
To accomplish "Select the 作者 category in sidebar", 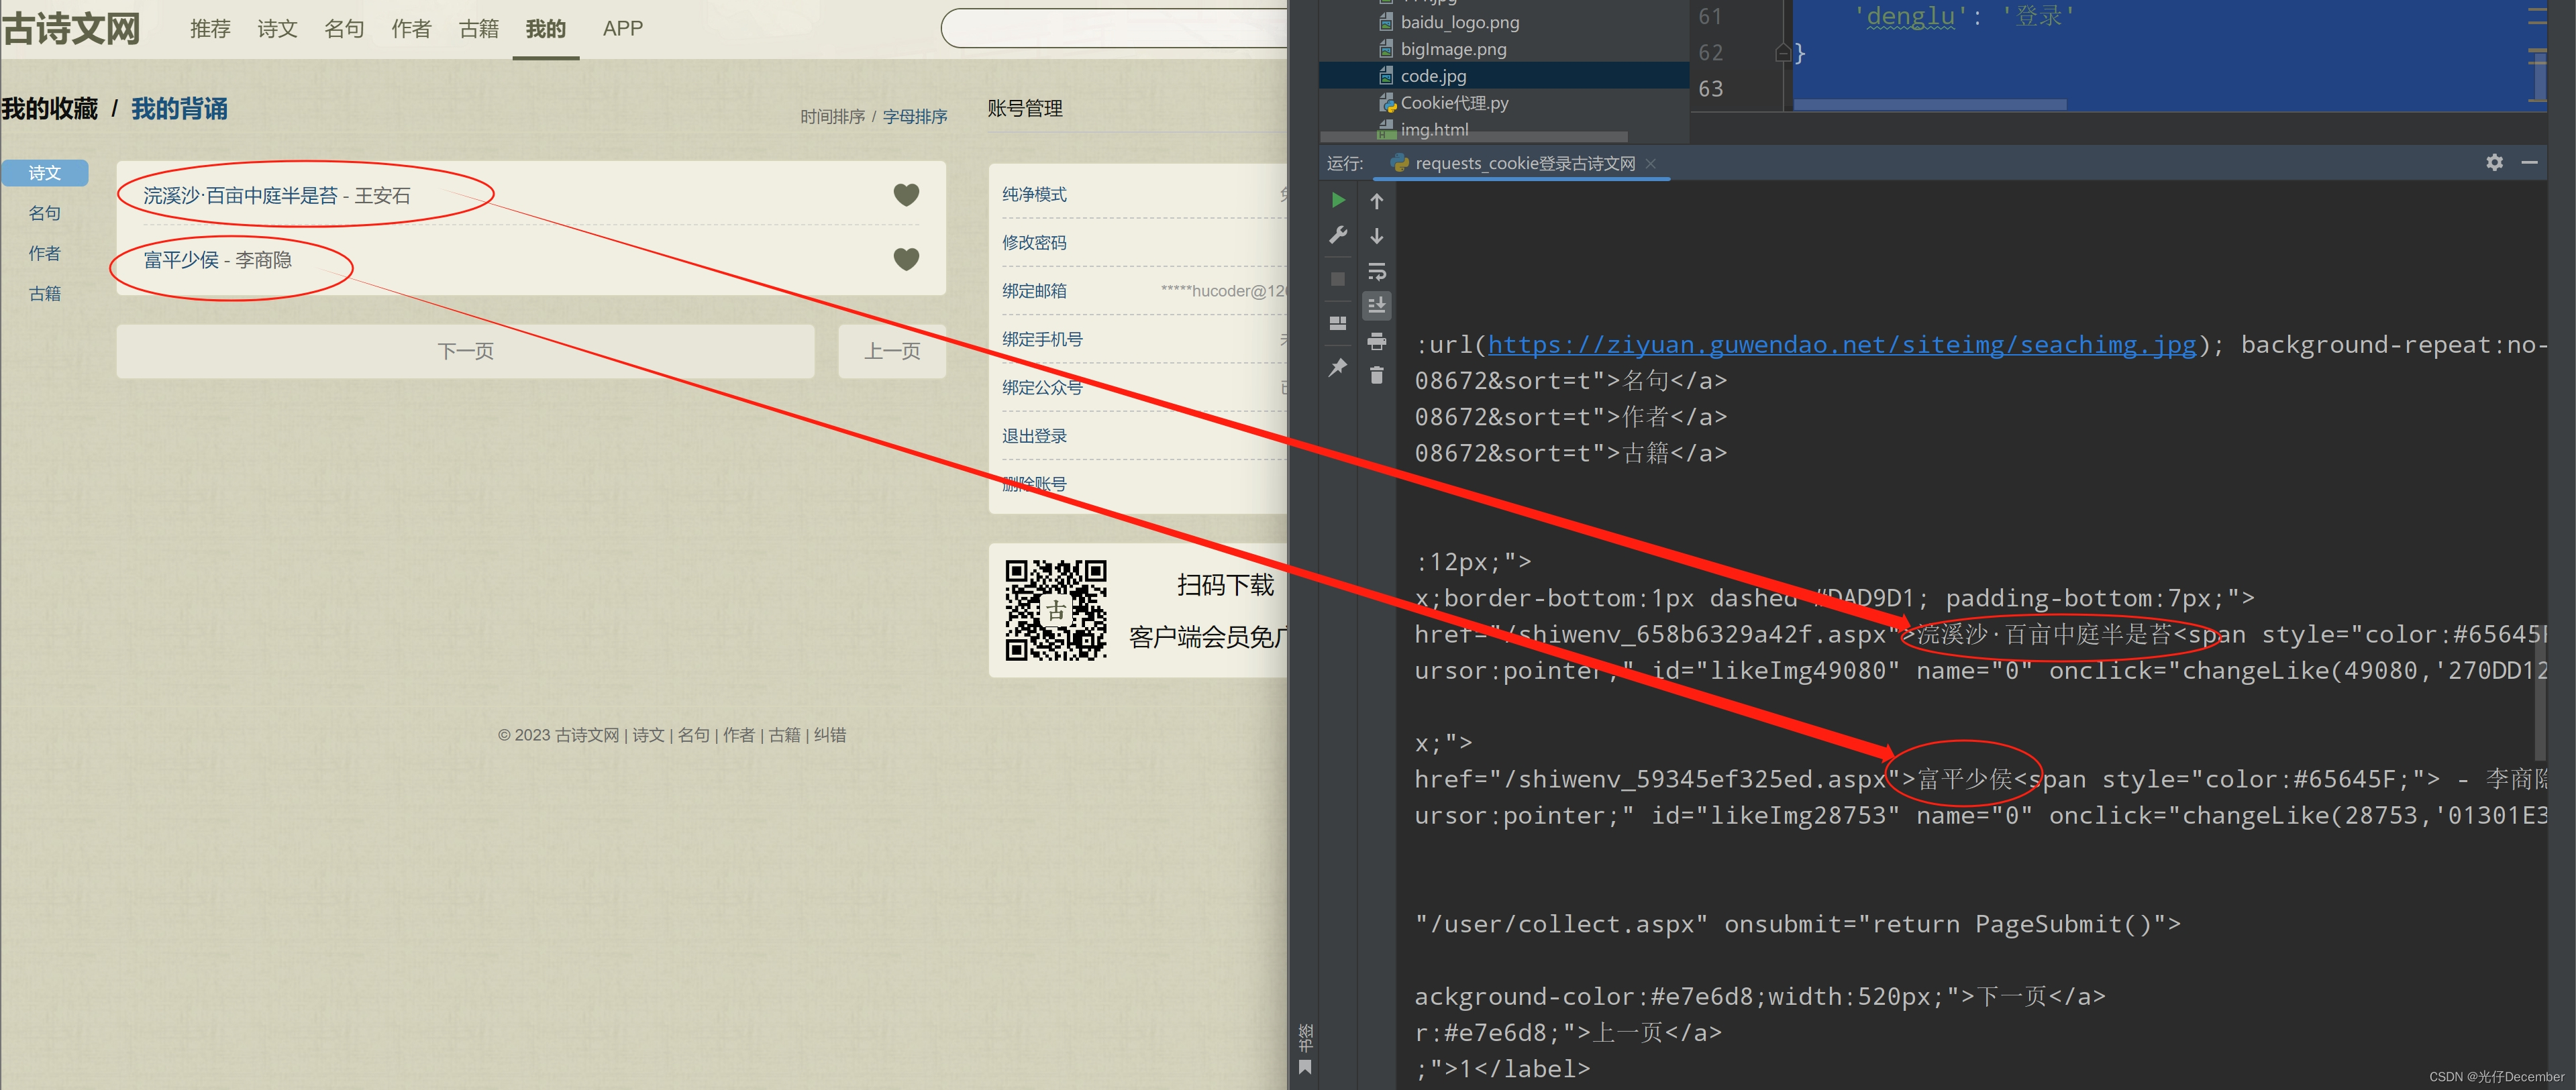I will click(45, 253).
